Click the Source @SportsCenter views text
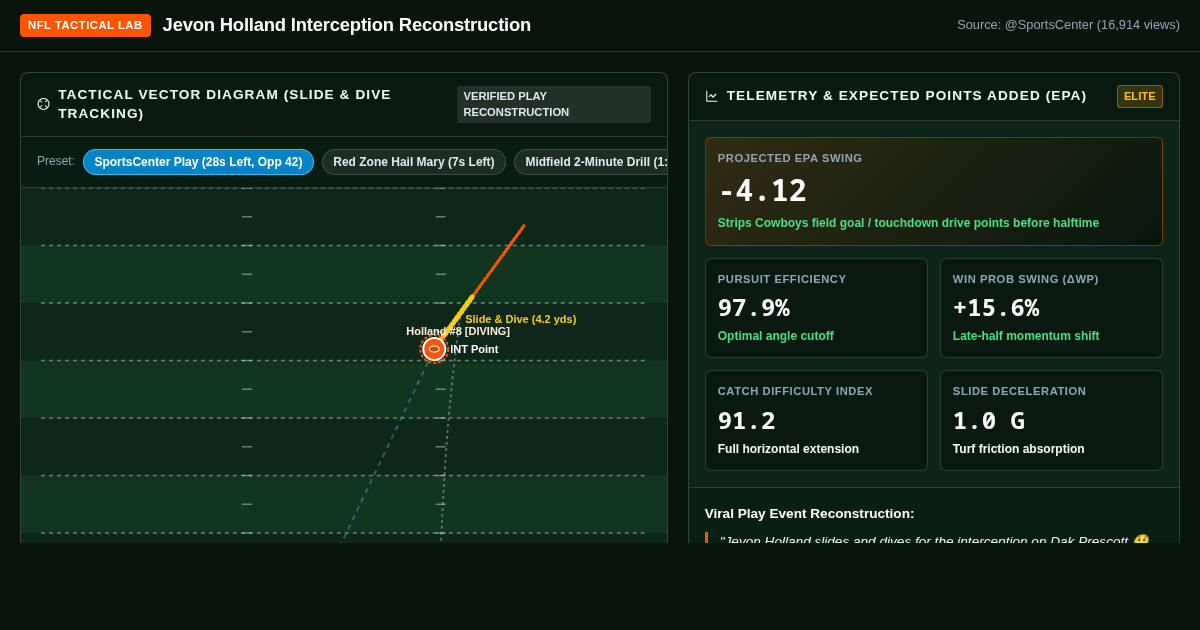The image size is (1200, 630). [x=1068, y=25]
